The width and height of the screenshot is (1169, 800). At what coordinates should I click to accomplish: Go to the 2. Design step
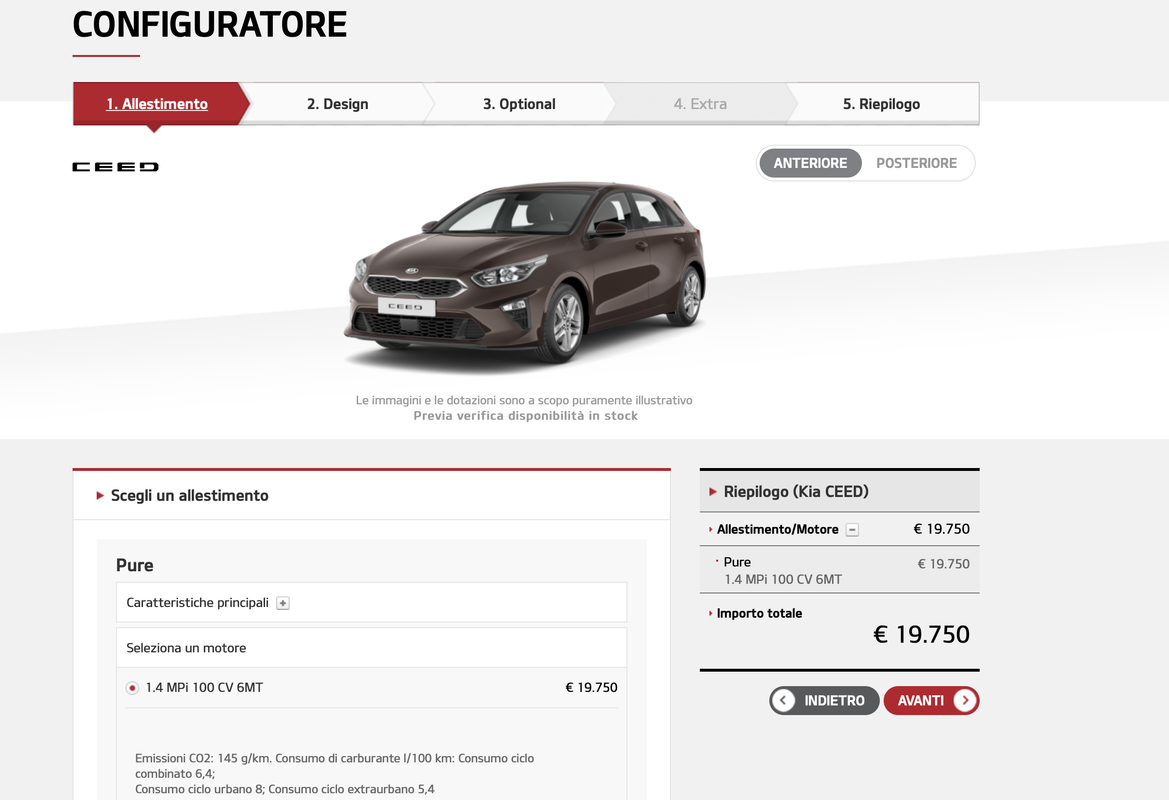(x=337, y=104)
